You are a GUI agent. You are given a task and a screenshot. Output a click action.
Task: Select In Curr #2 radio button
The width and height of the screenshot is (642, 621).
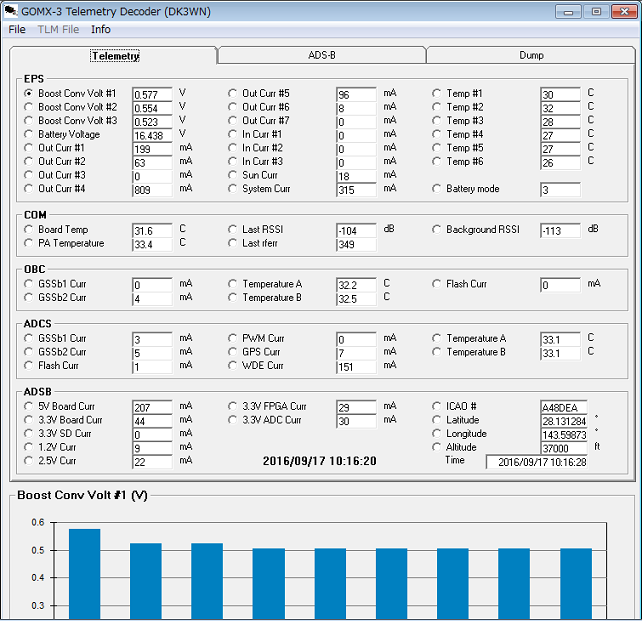pos(232,148)
